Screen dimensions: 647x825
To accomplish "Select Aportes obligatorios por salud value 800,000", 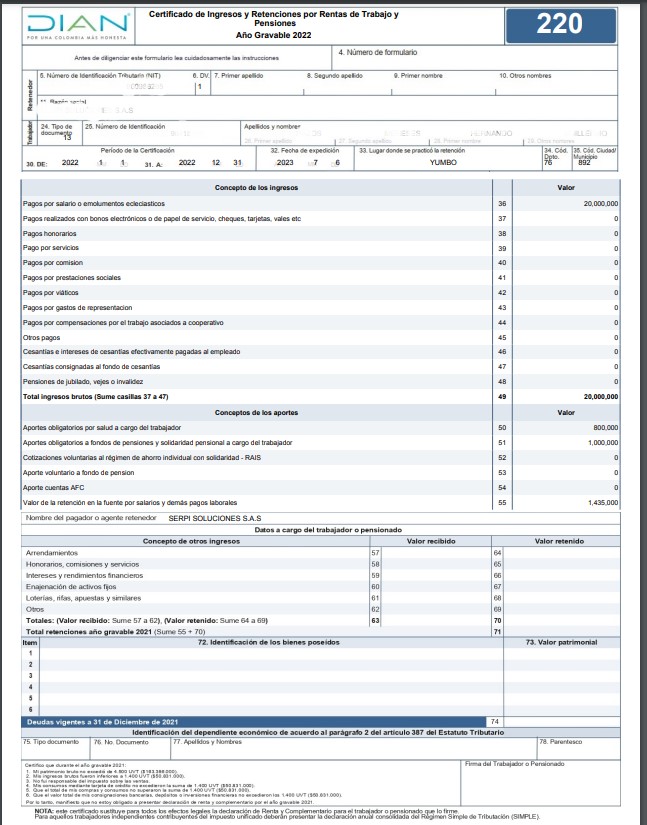I will tap(566, 428).
